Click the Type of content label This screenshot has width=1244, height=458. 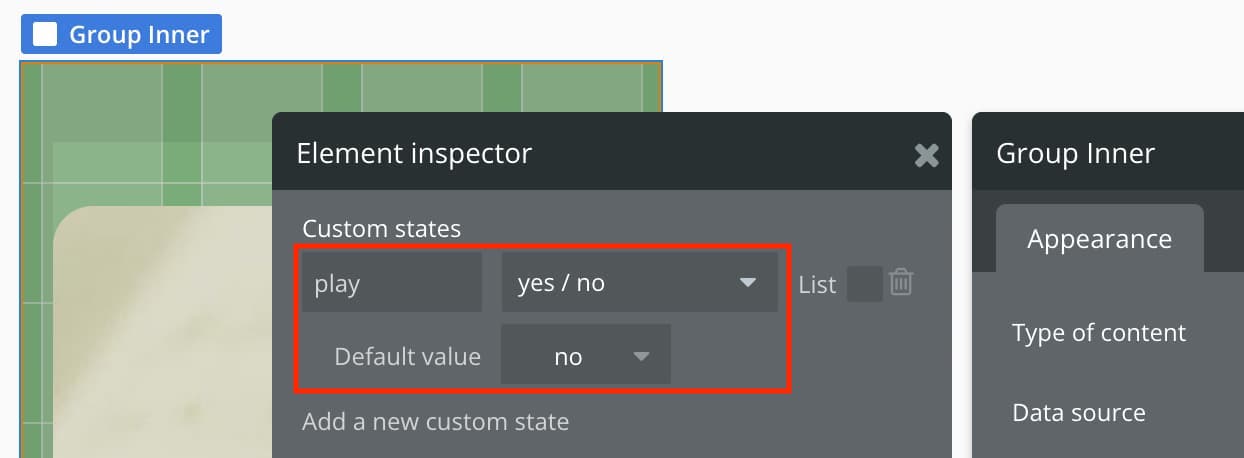click(1098, 333)
